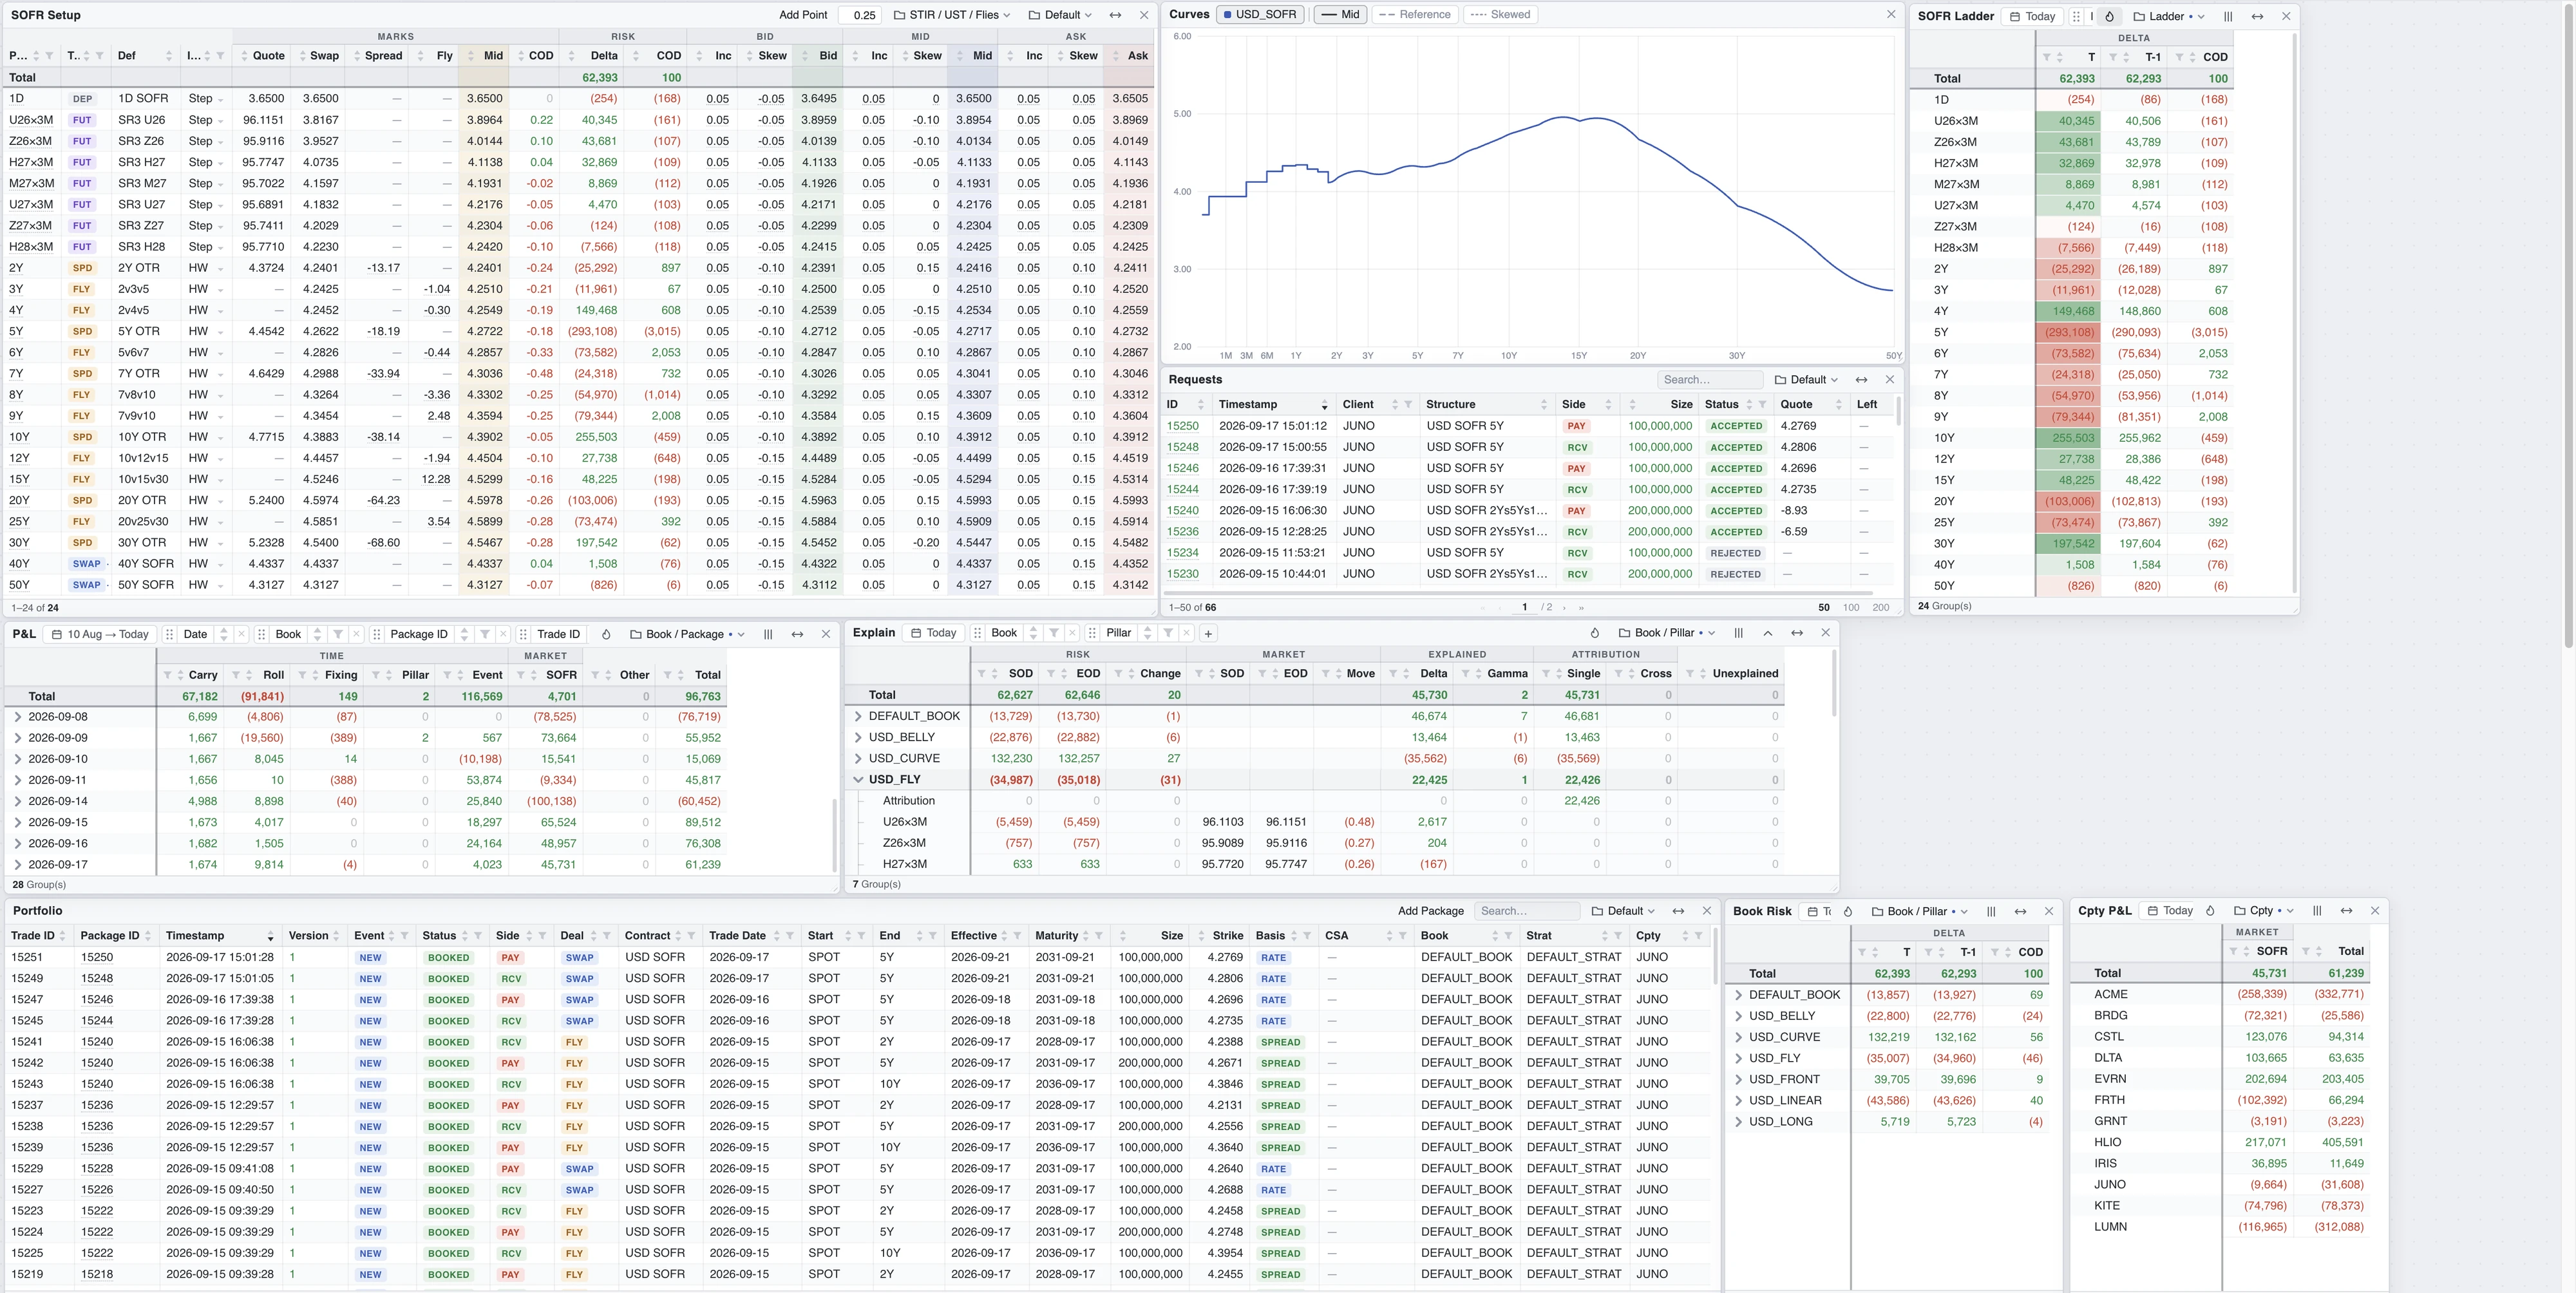Image resolution: width=2576 pixels, height=1293 pixels.
Task: Open Cpty layout dropdown in Cpty P&L
Action: pyautogui.click(x=2263, y=911)
